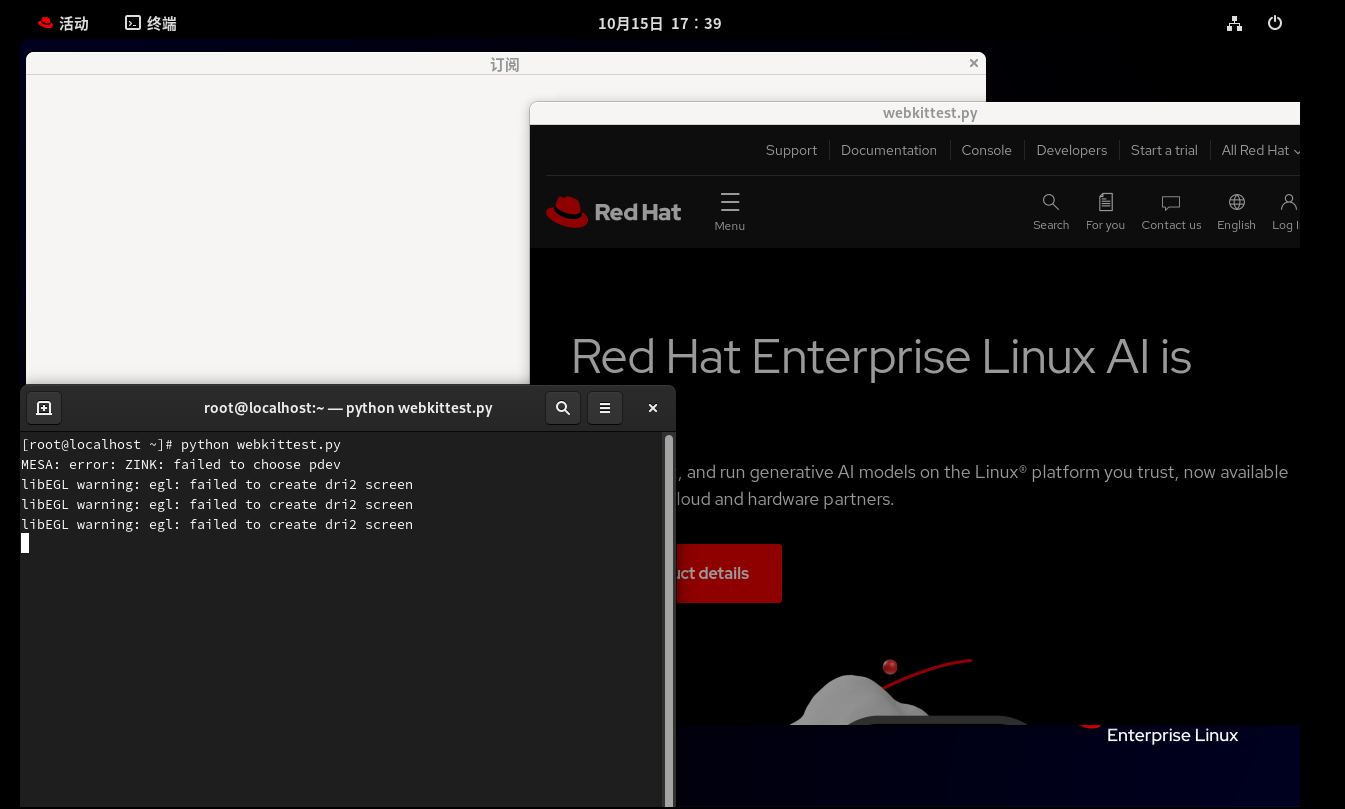Open the For you icon

[1105, 211]
